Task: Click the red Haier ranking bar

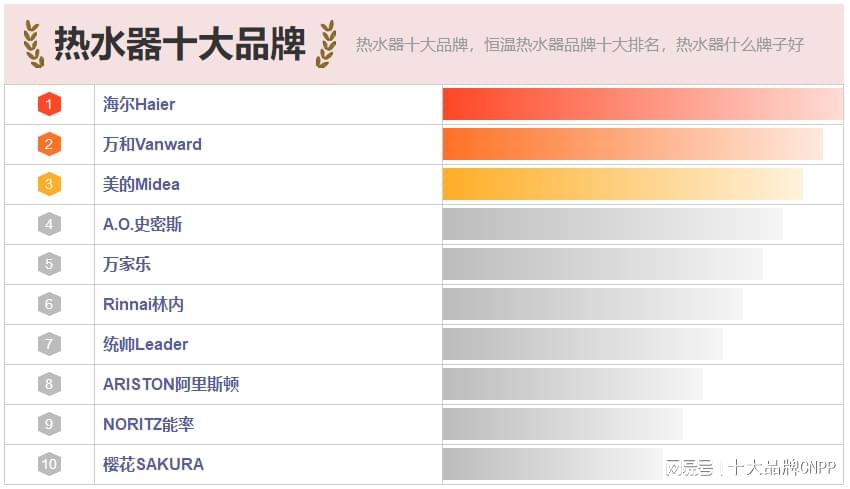Action: point(643,104)
